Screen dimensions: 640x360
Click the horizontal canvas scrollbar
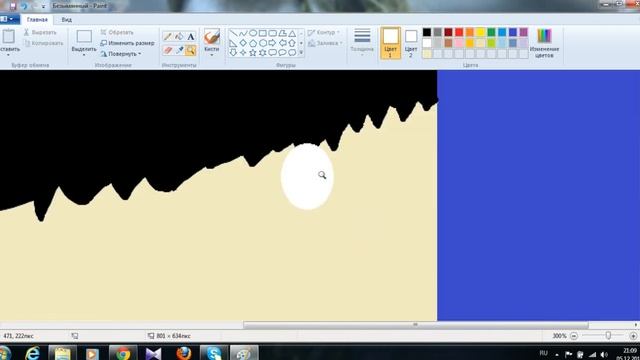pyautogui.click(x=416, y=325)
